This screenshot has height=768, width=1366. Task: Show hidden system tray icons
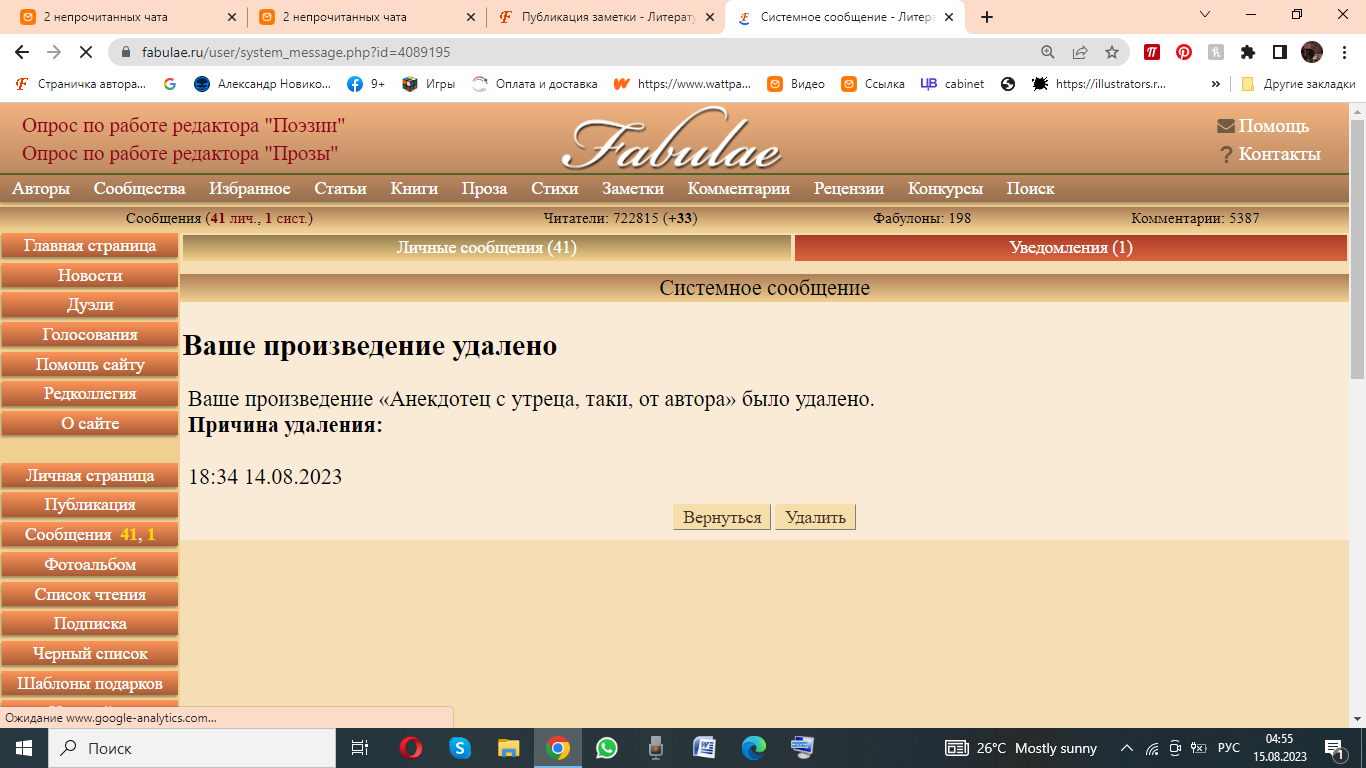[x=1127, y=748]
